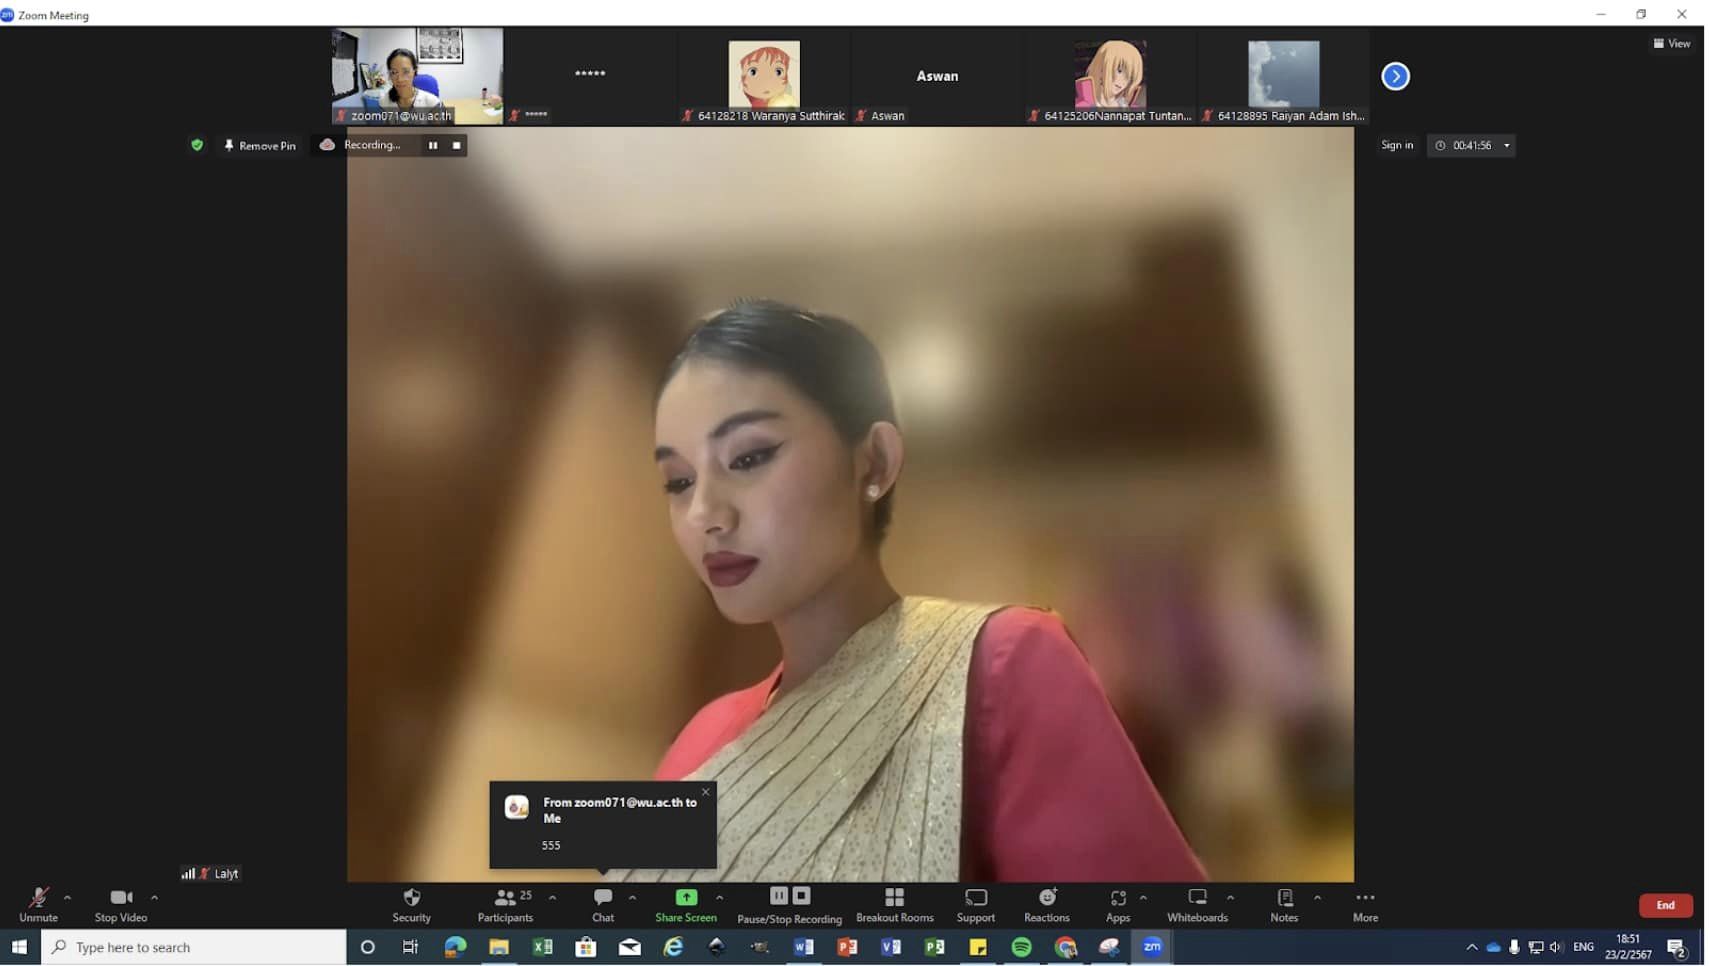Click the red End button
The image size is (1709, 966).
pyautogui.click(x=1664, y=905)
